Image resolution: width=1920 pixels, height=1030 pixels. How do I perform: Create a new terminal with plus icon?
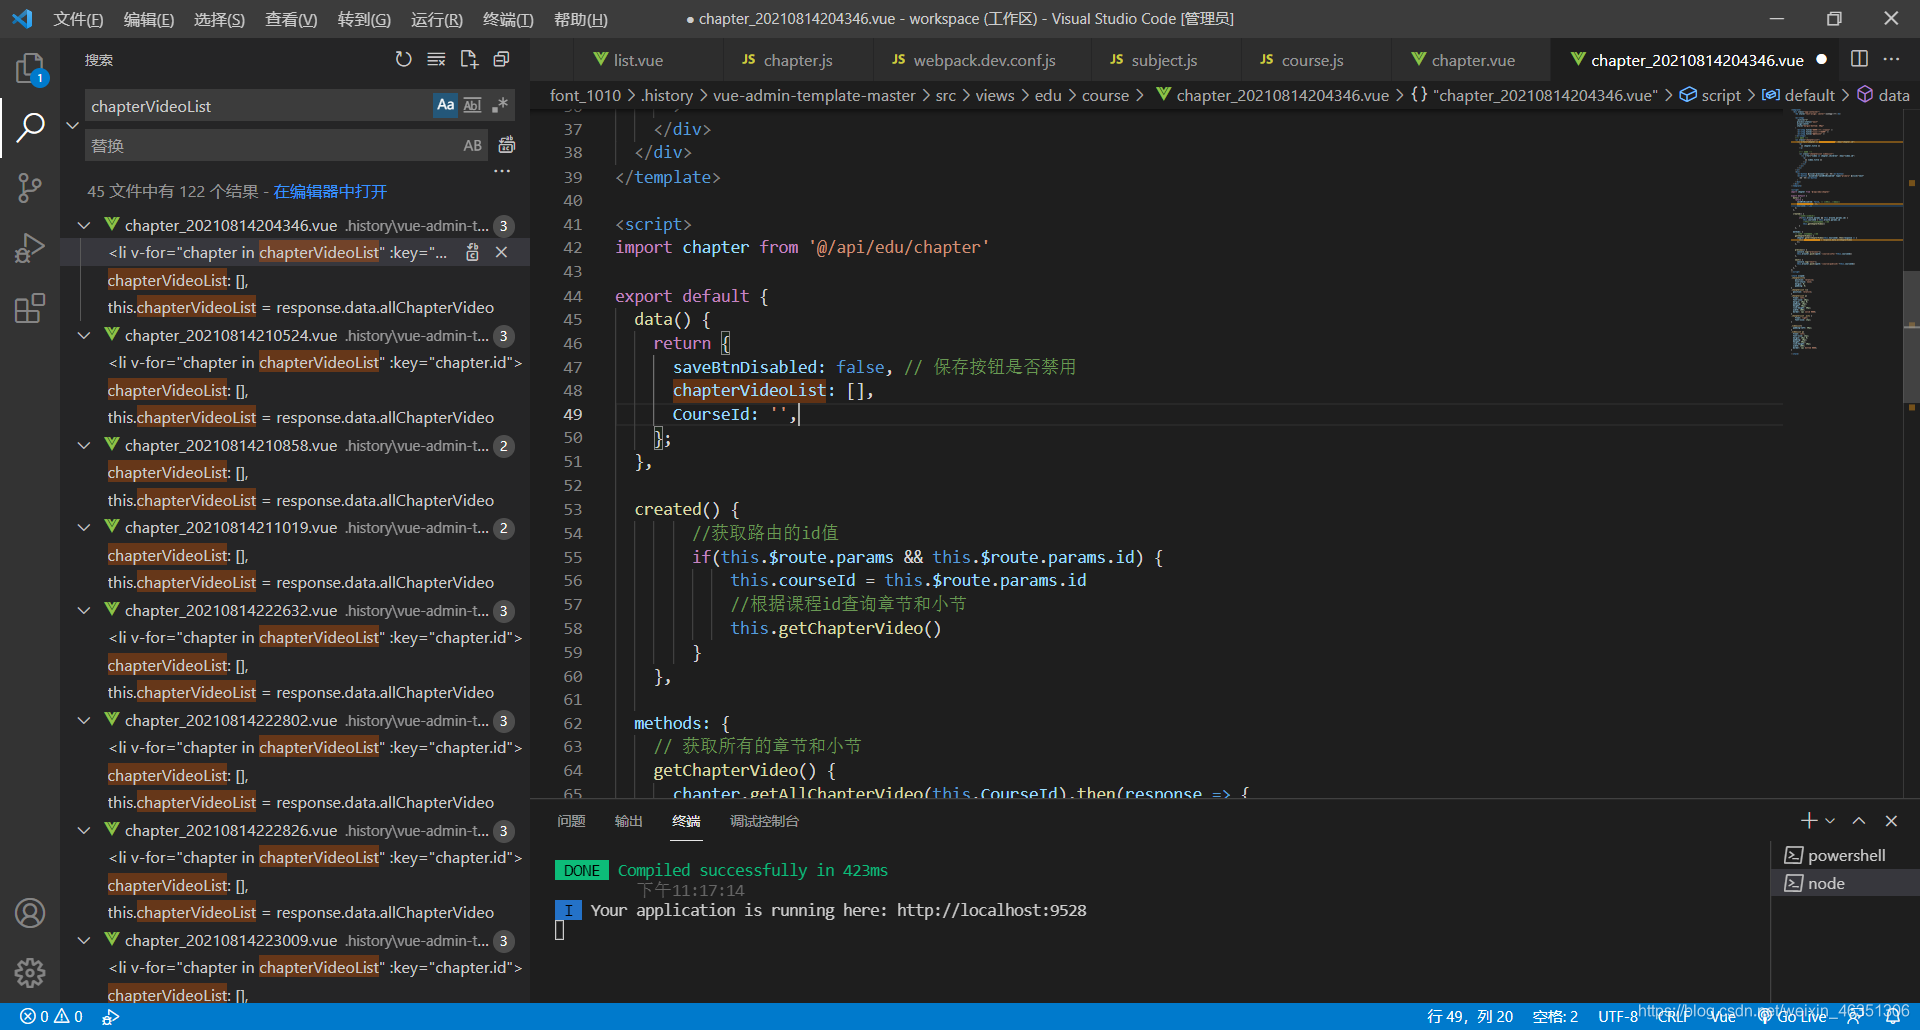click(1808, 821)
